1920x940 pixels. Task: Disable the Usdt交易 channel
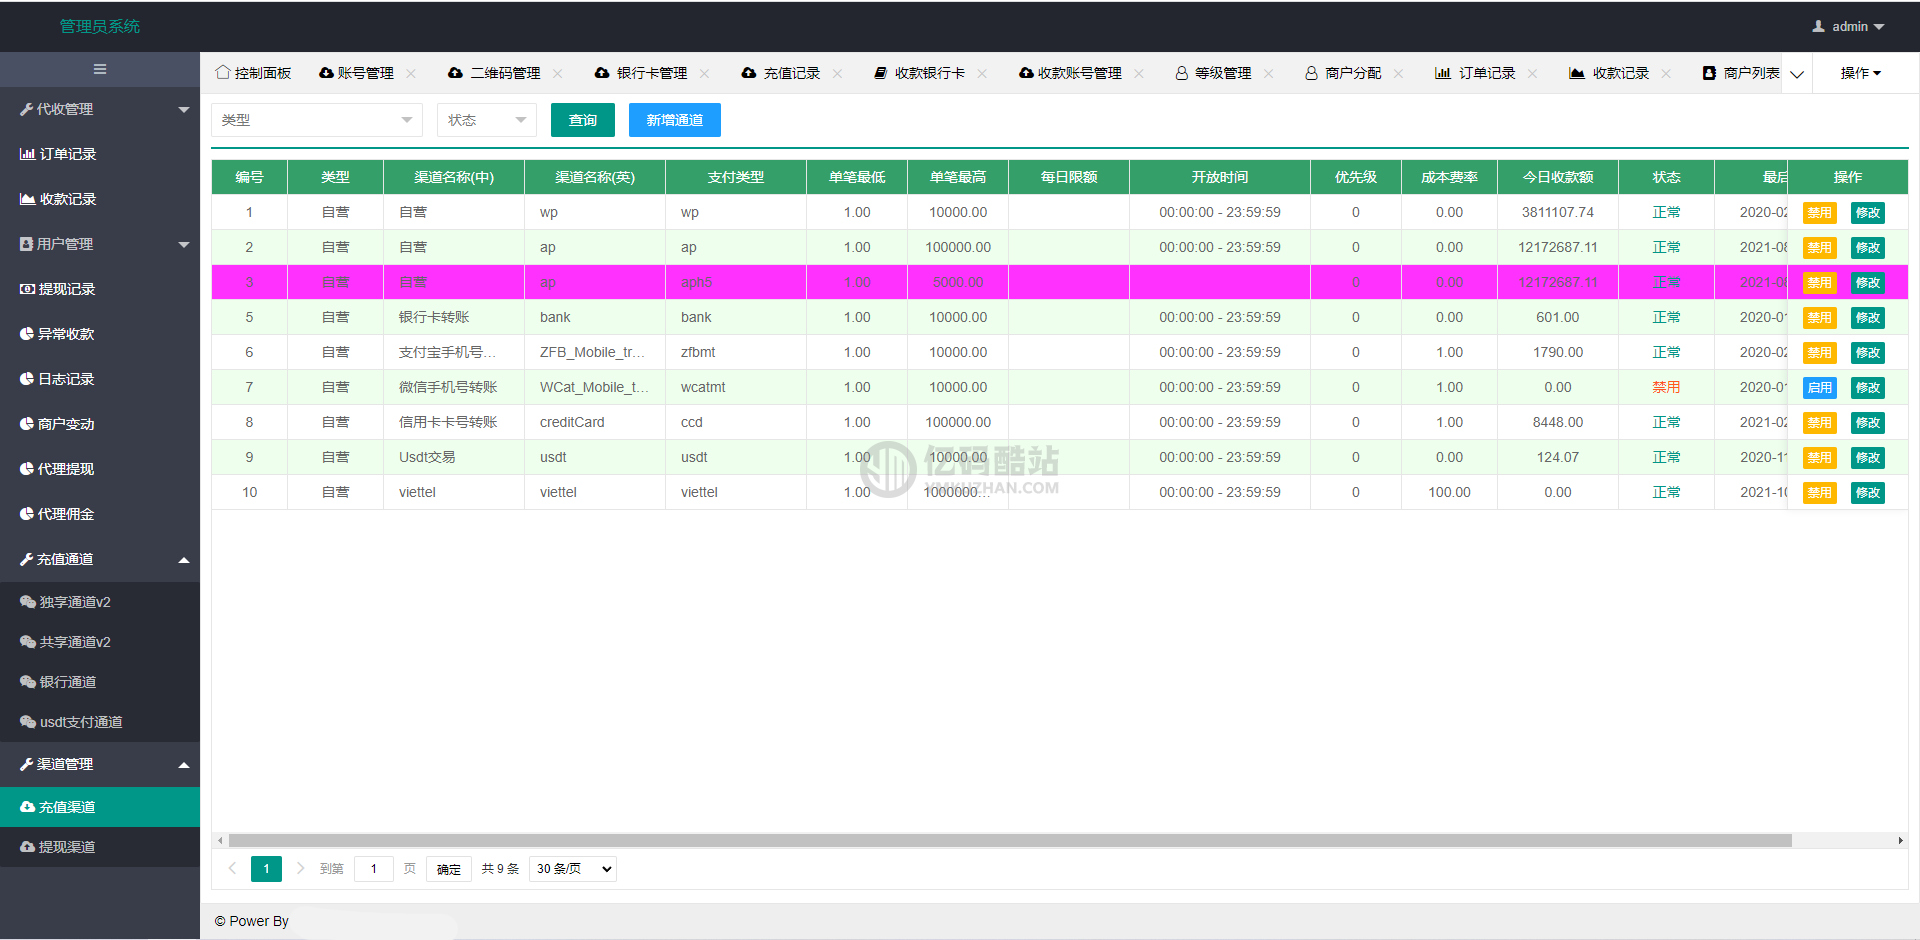[1820, 458]
